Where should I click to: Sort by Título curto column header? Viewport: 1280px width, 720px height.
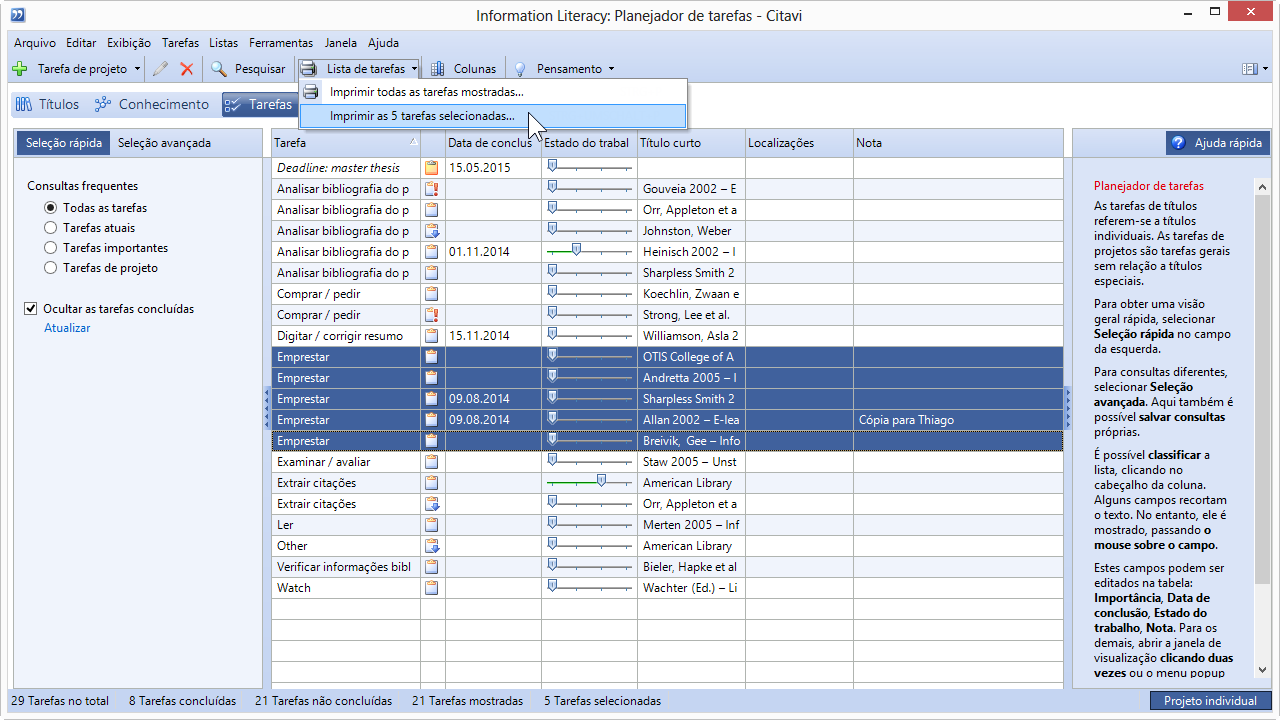point(691,143)
